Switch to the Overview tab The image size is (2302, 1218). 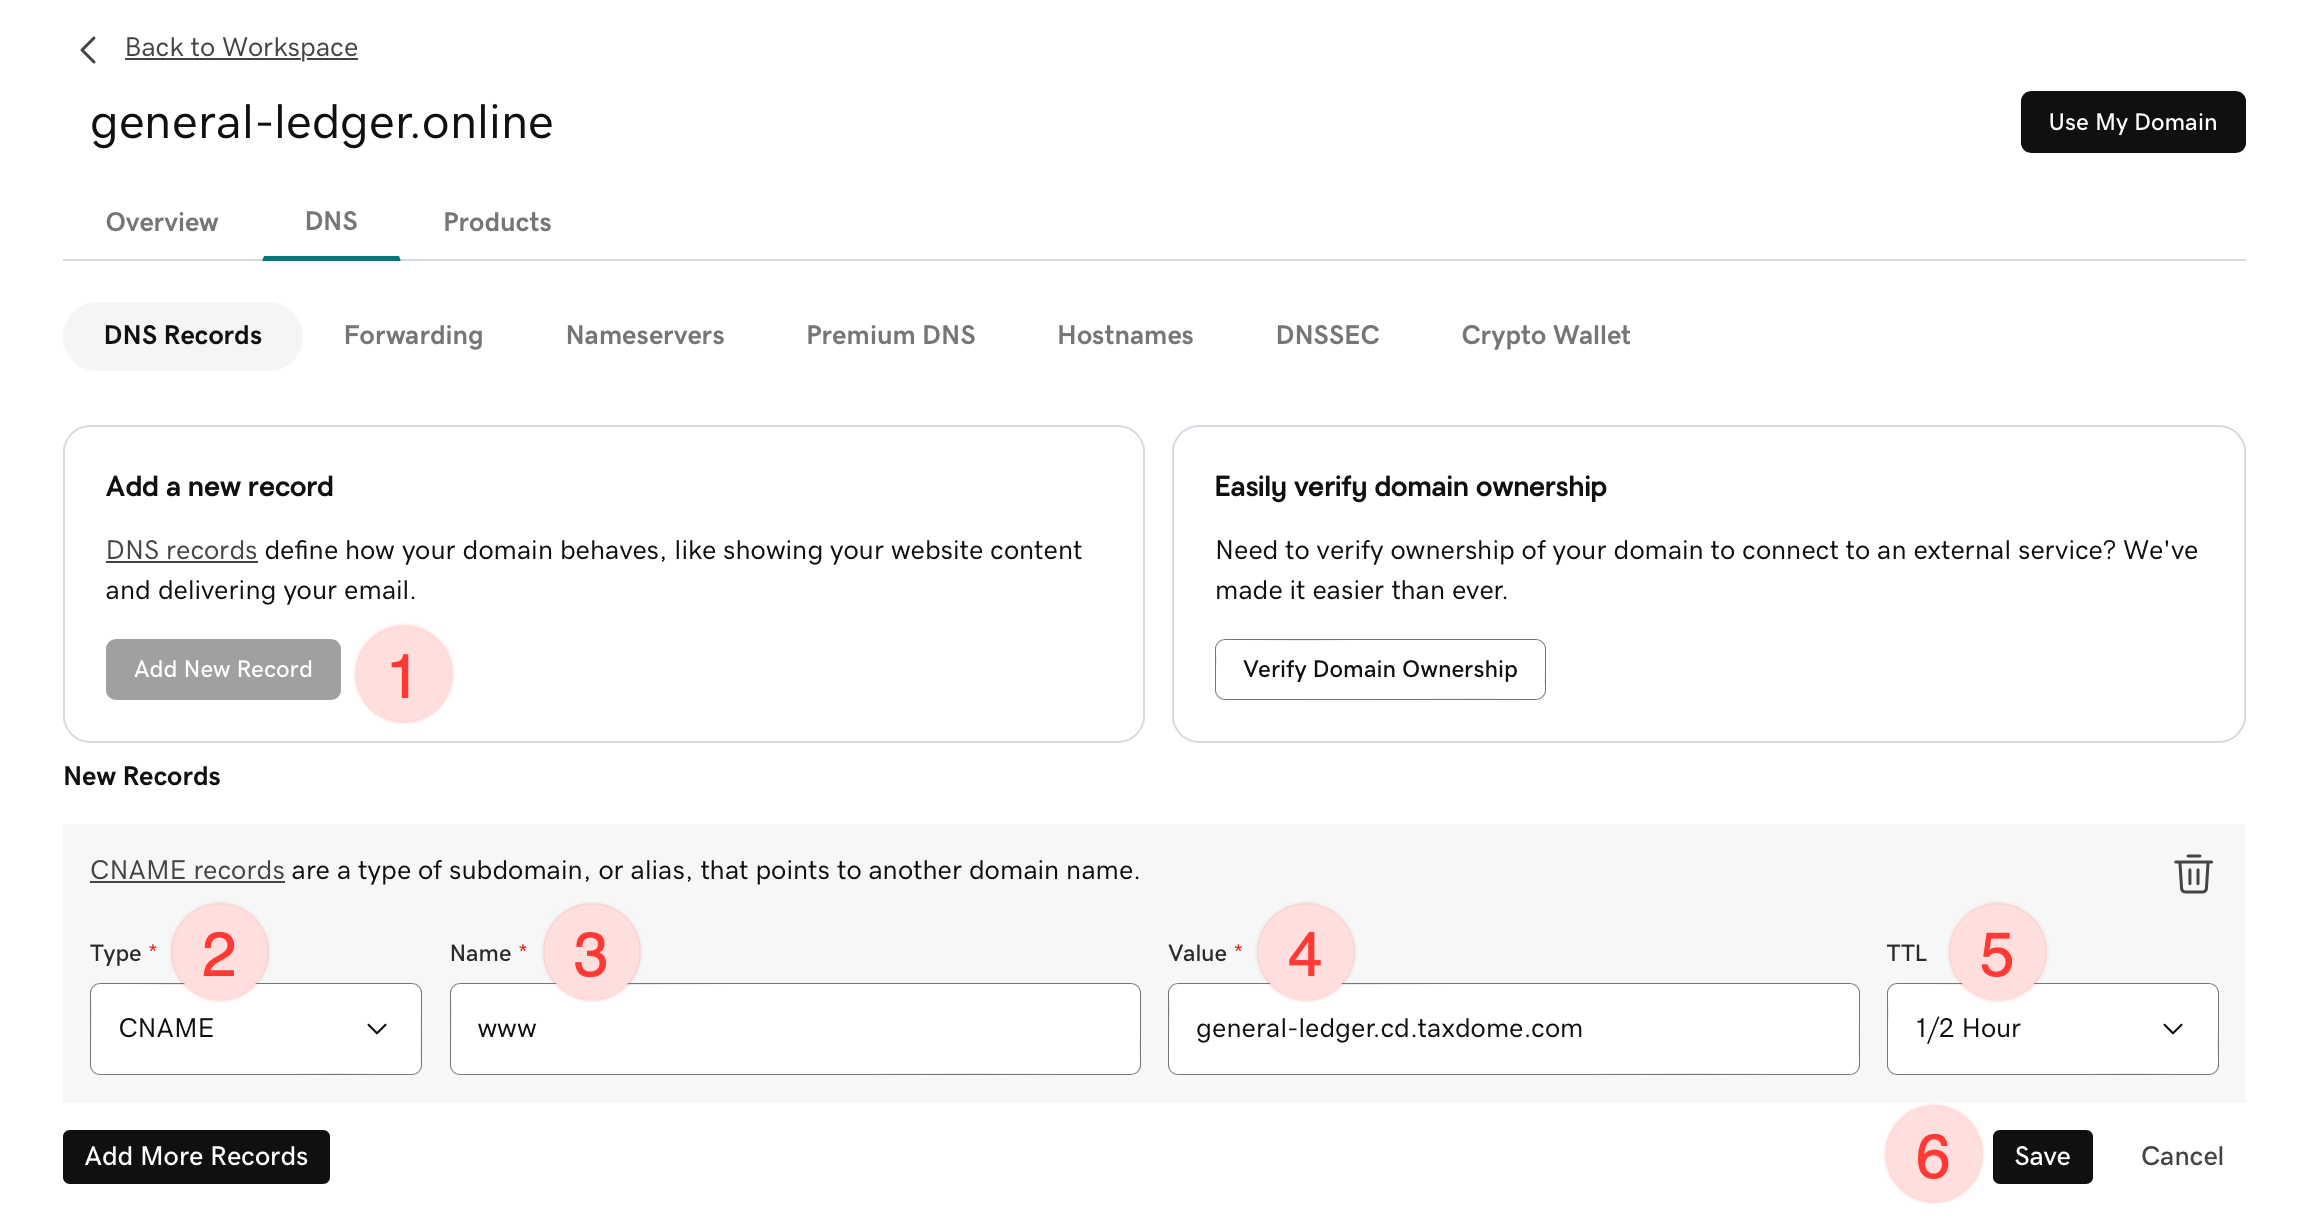162,222
